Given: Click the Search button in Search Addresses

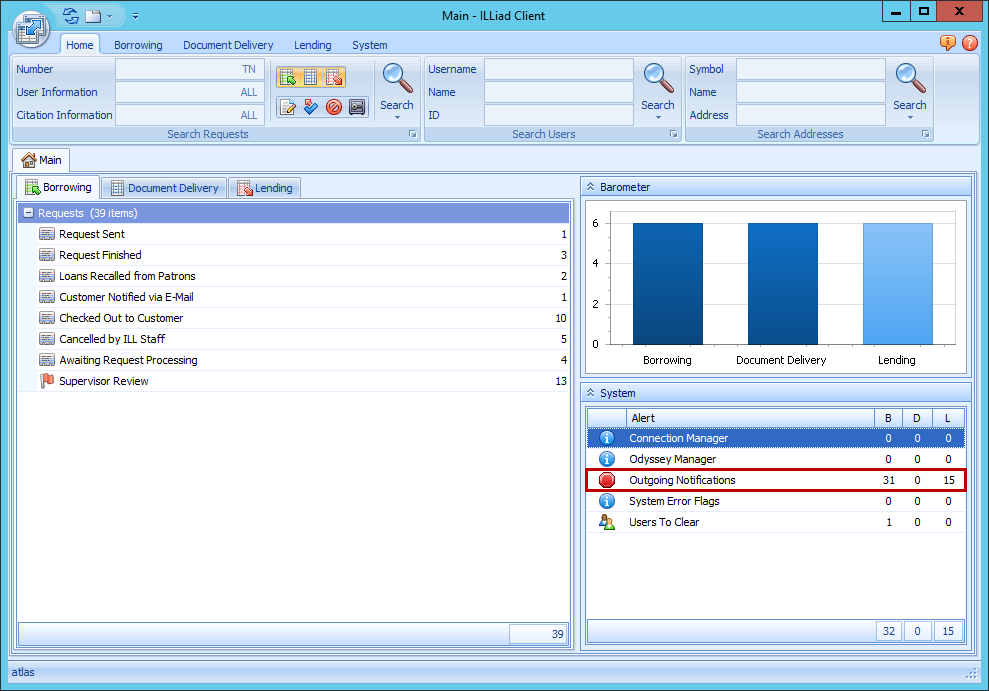Looking at the screenshot, I should 909,86.
